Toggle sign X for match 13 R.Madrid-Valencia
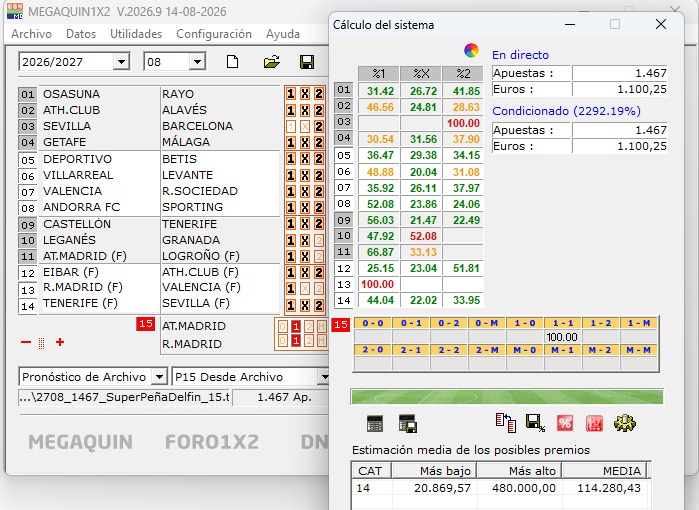This screenshot has height=510, width=699. click(305, 289)
